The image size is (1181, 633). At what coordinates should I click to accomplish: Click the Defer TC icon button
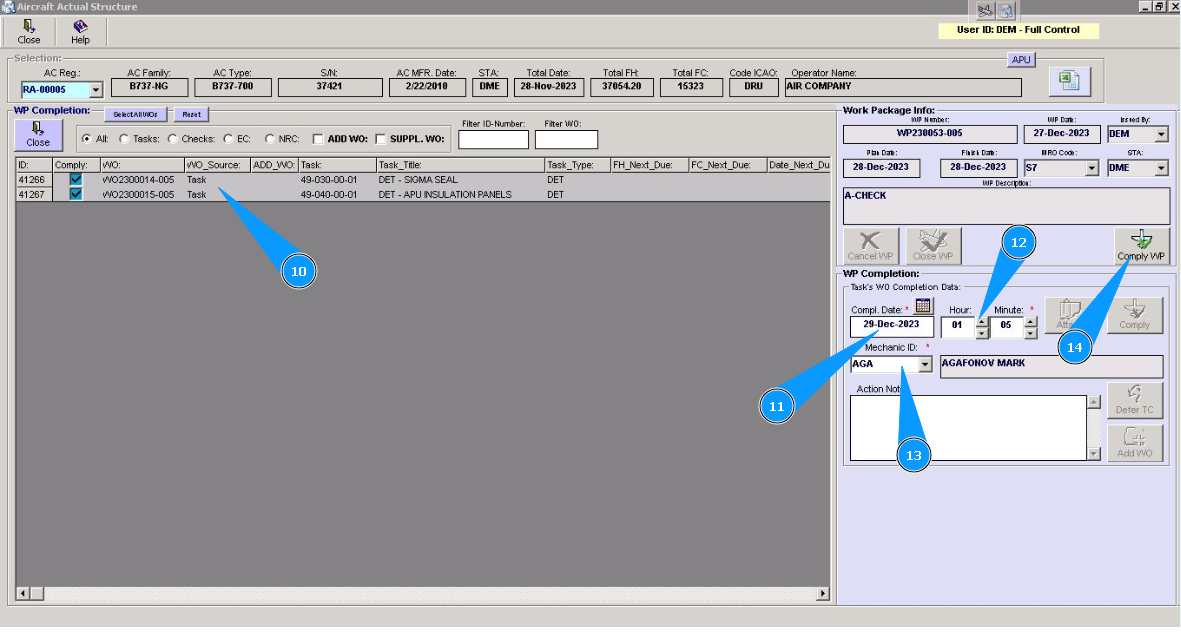pyautogui.click(x=1134, y=400)
